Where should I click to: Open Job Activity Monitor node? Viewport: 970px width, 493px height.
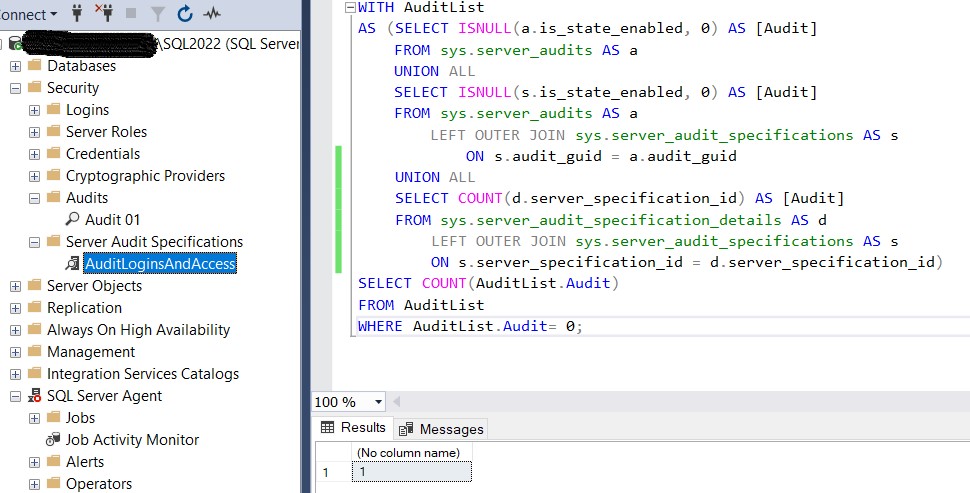(x=132, y=440)
